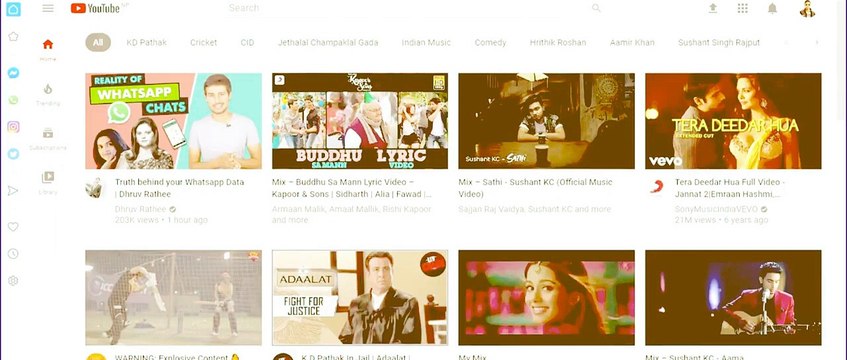Viewport: 847px width, 360px height.
Task: Open Instagram in the browser sidebar
Action: click(14, 127)
